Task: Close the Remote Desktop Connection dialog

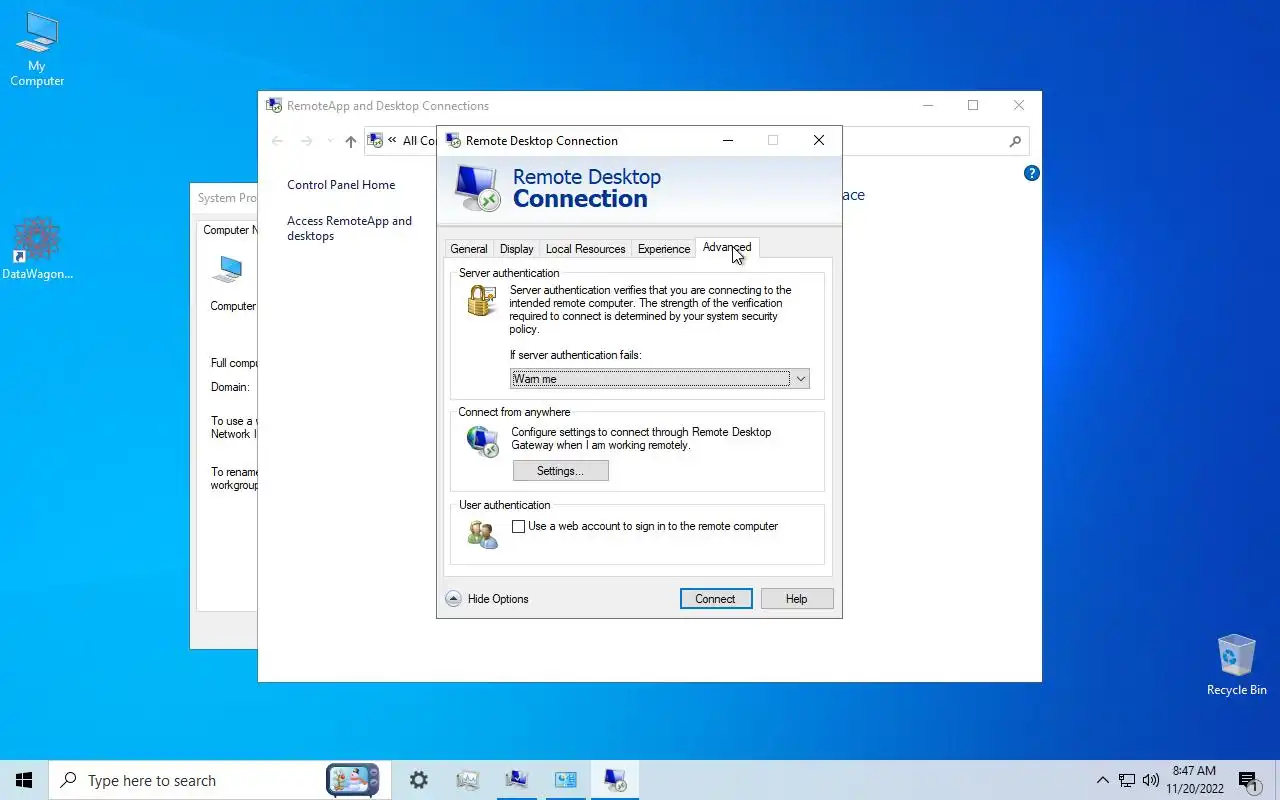Action: (x=819, y=140)
